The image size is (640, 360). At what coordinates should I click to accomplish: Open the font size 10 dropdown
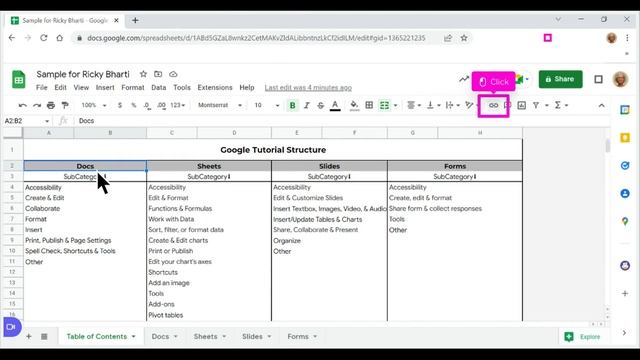267,105
